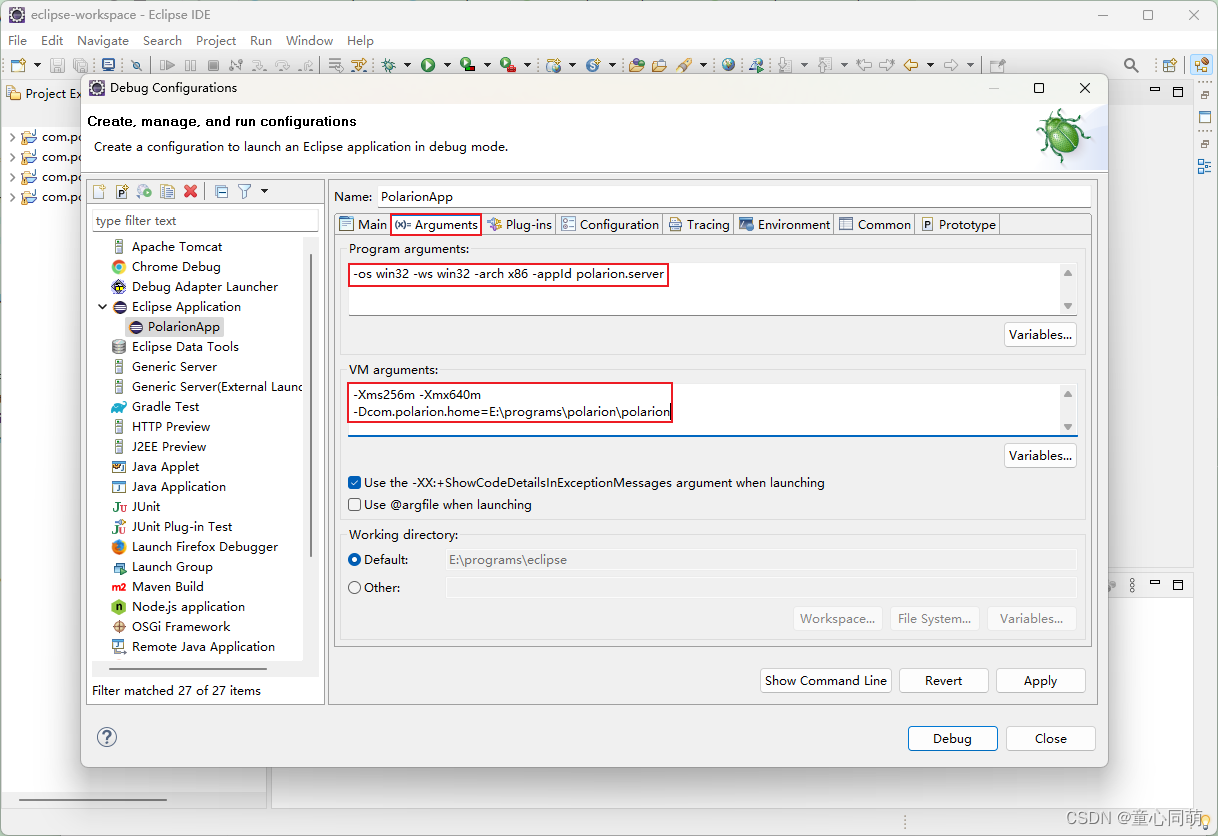Click Show Command Line button
The width and height of the screenshot is (1218, 836).
tap(826, 680)
